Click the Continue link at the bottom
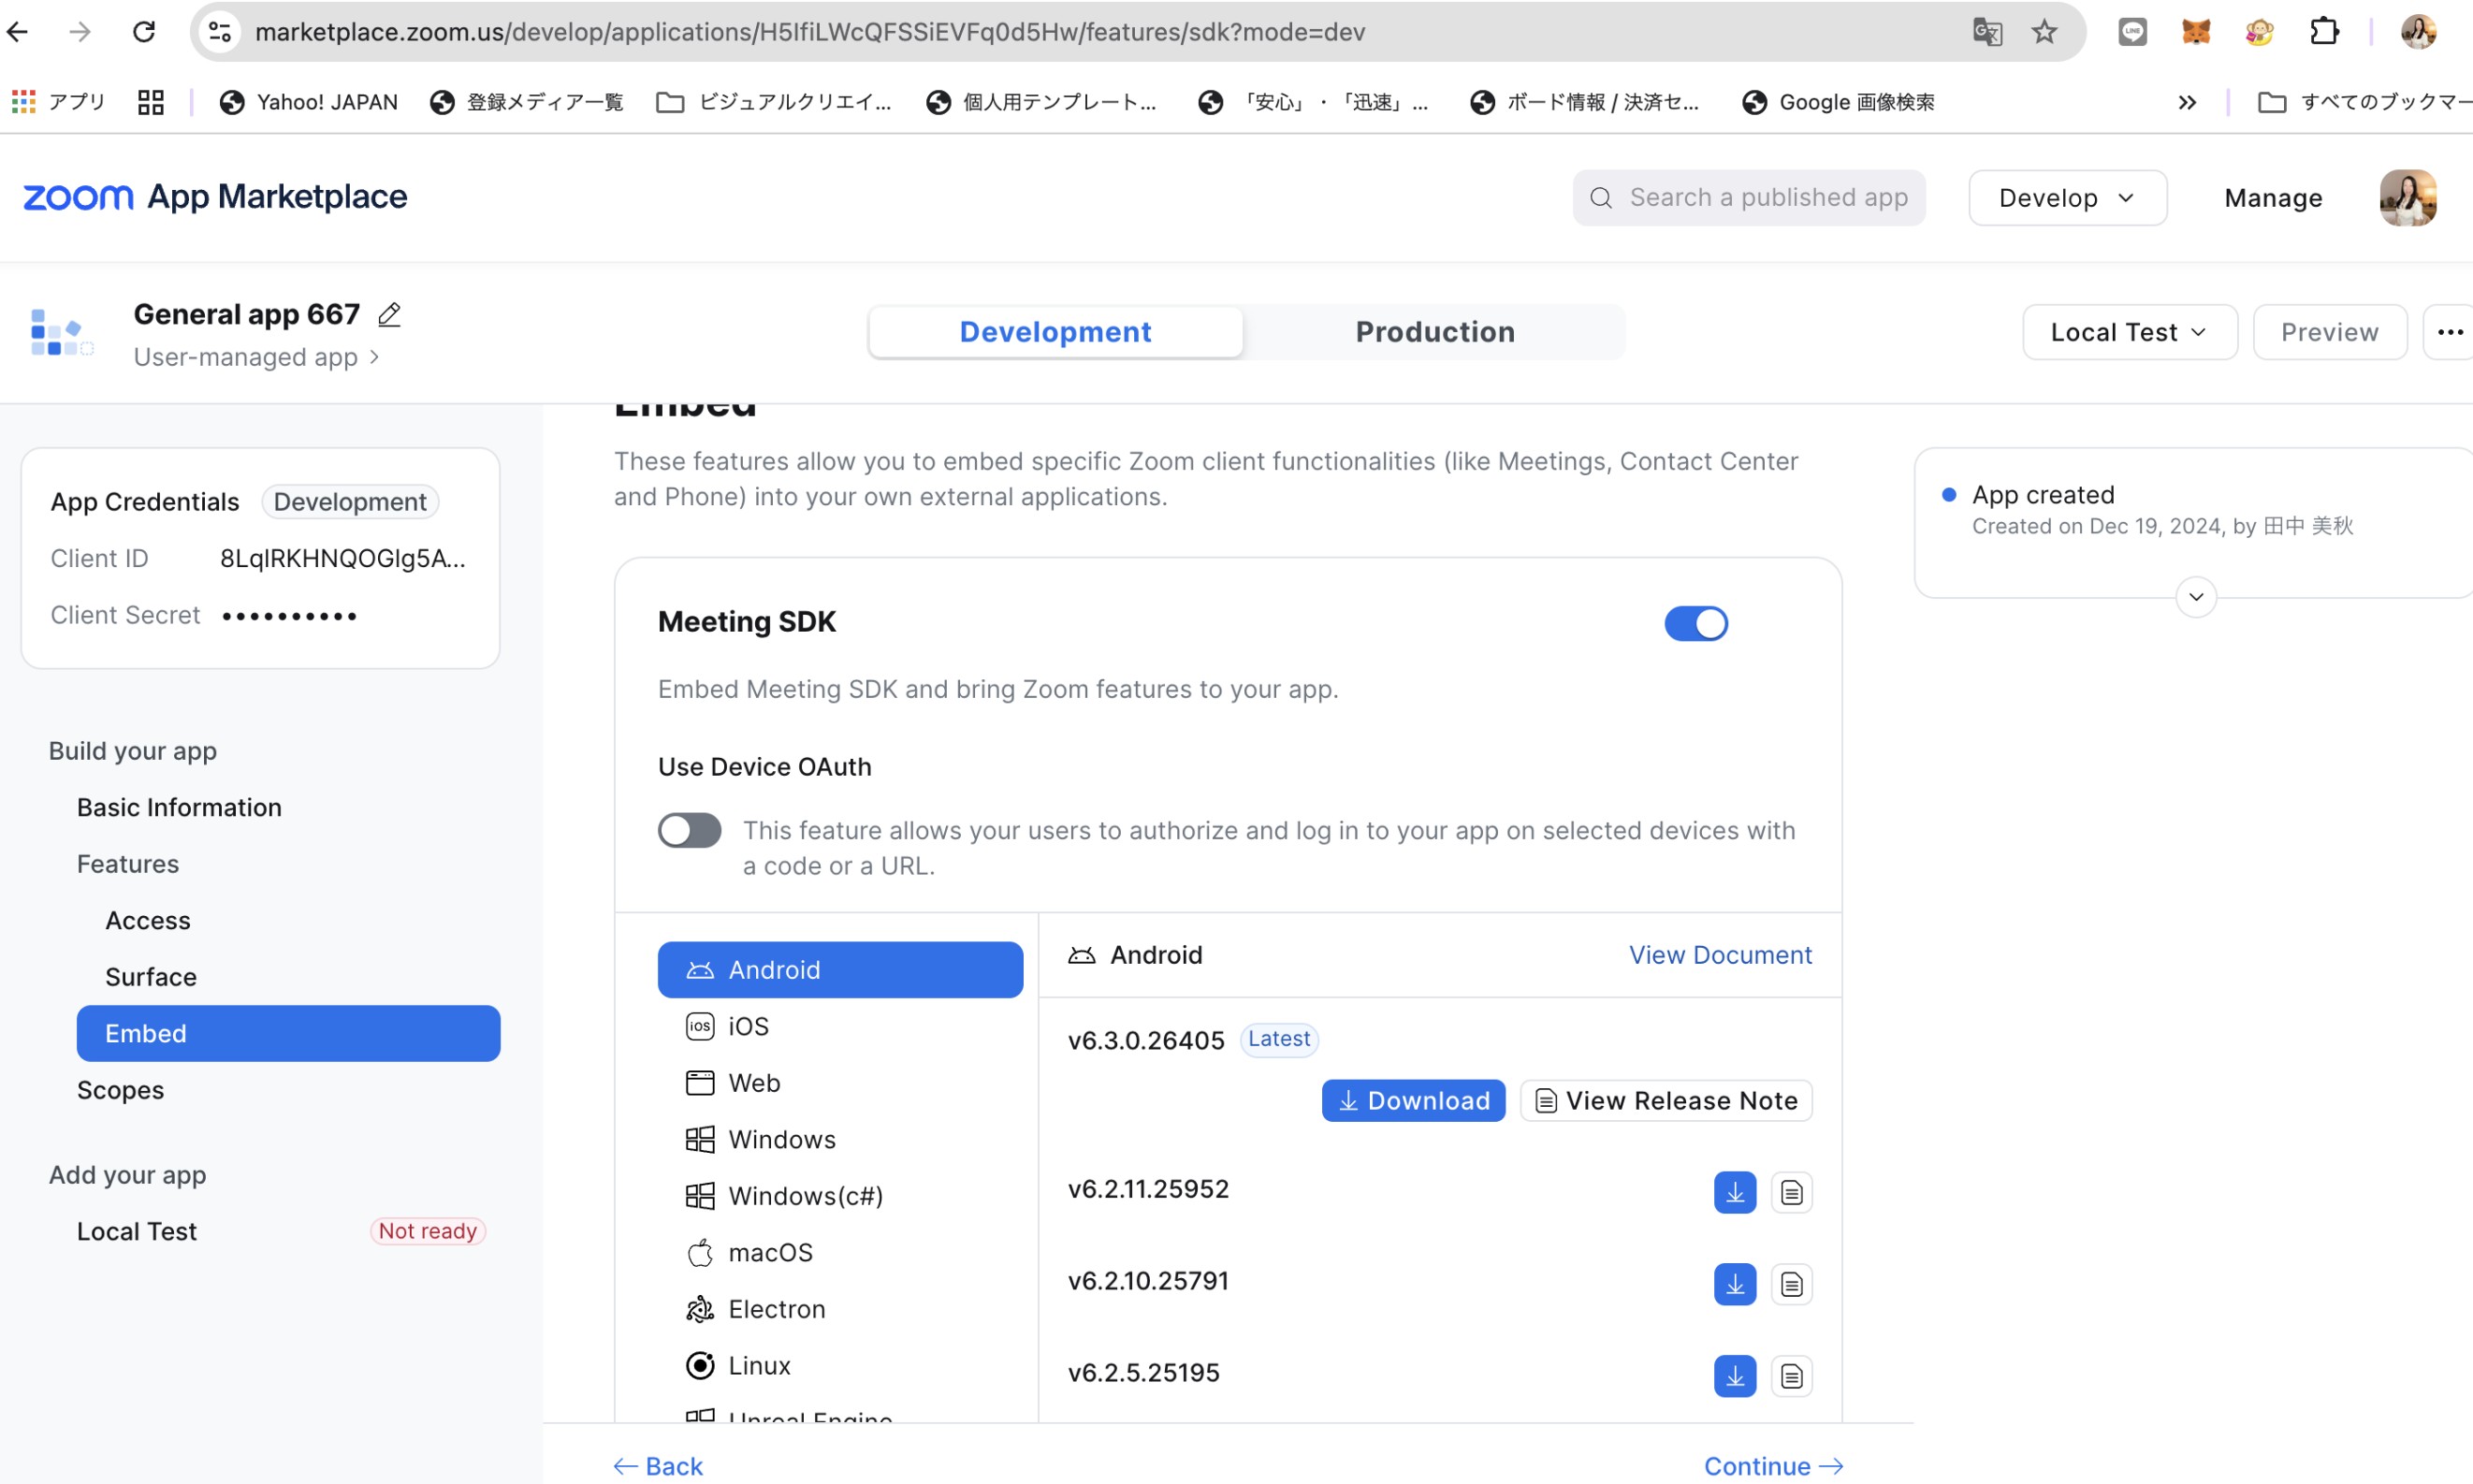The width and height of the screenshot is (2473, 1484). tap(1774, 1466)
